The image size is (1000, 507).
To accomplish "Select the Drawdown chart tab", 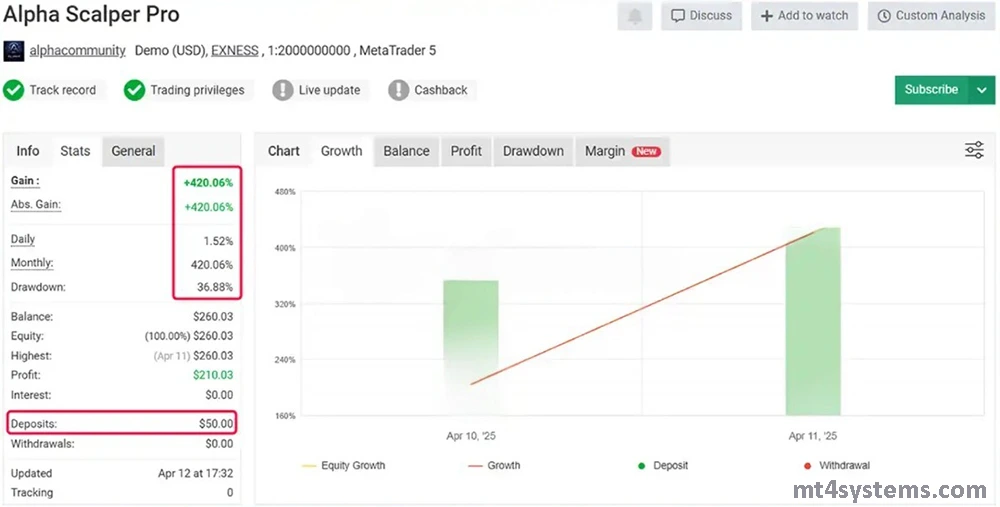I will 533,151.
